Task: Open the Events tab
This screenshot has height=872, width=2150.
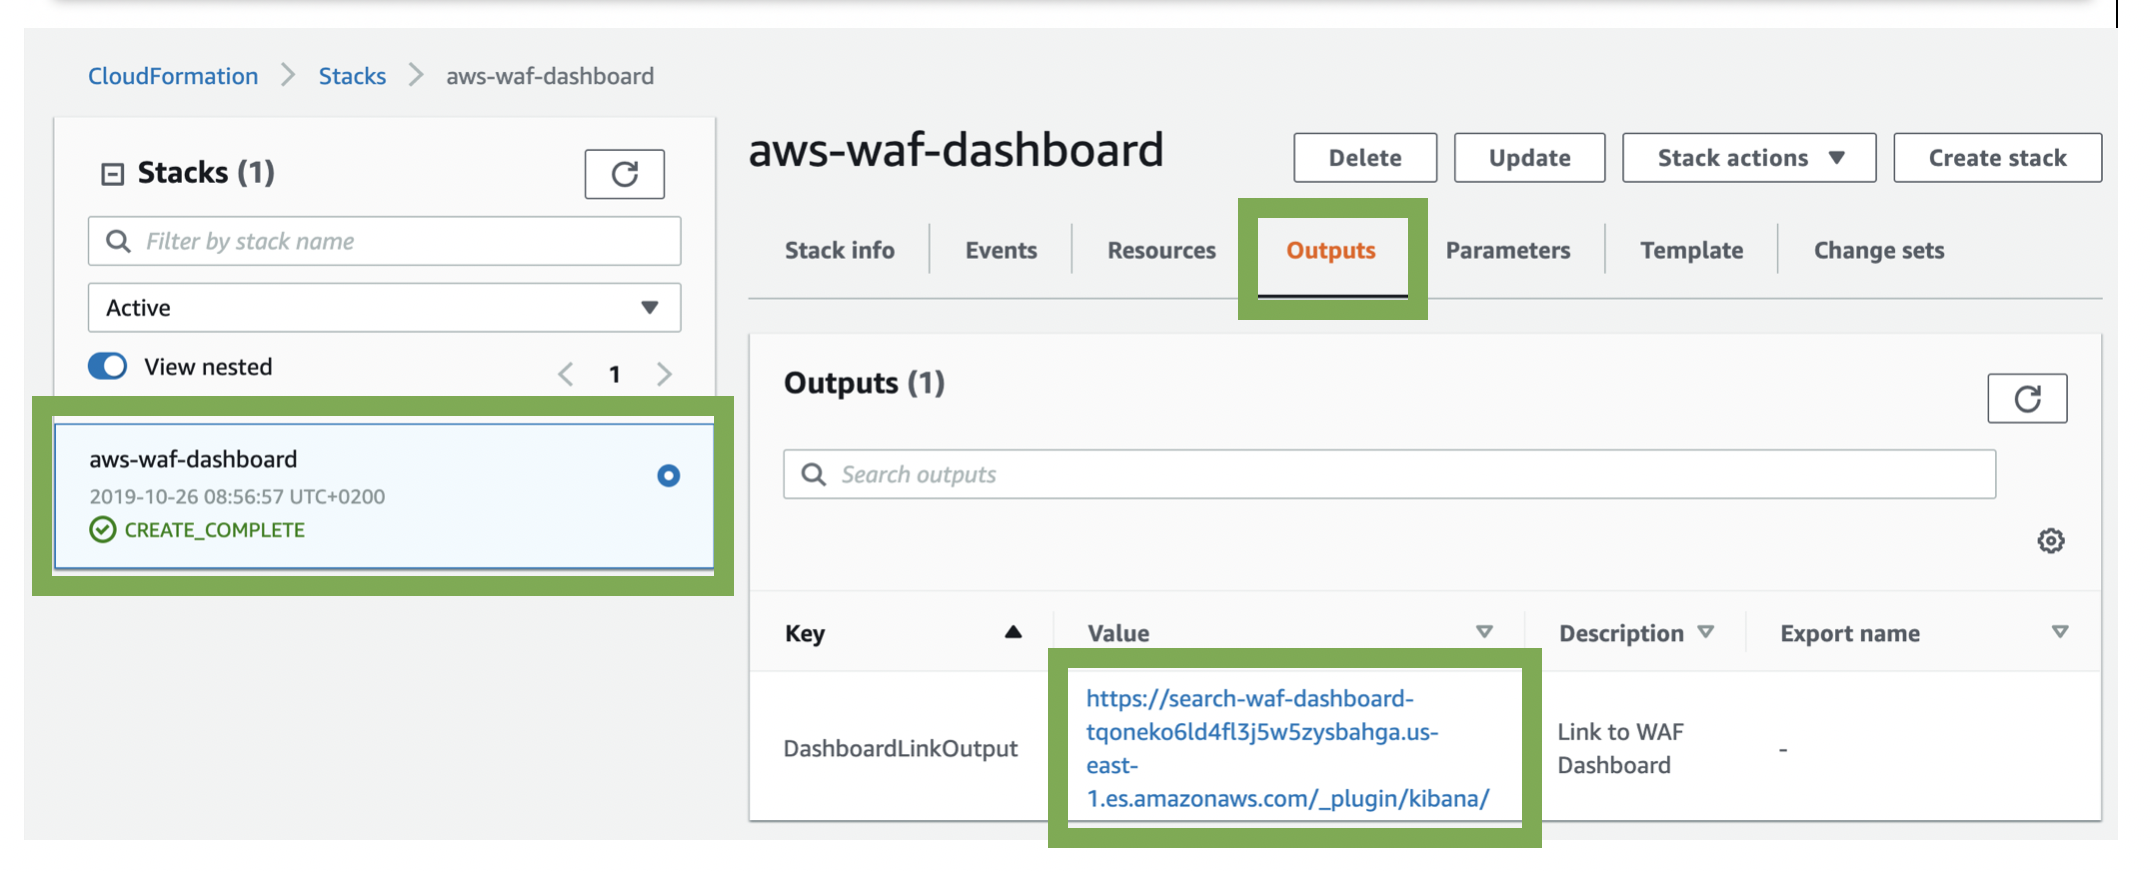Action: click(x=1001, y=250)
